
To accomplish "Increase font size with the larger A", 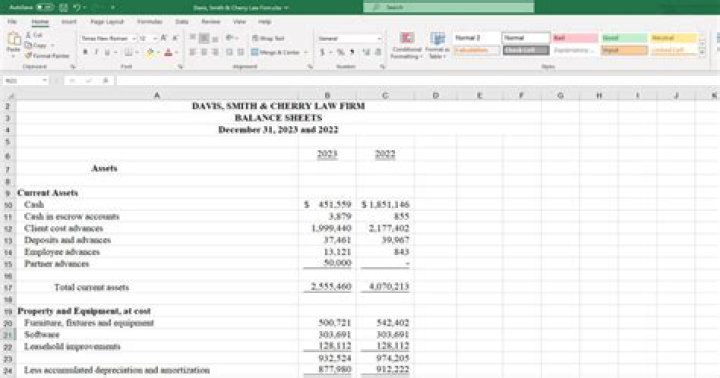I will 164,38.
